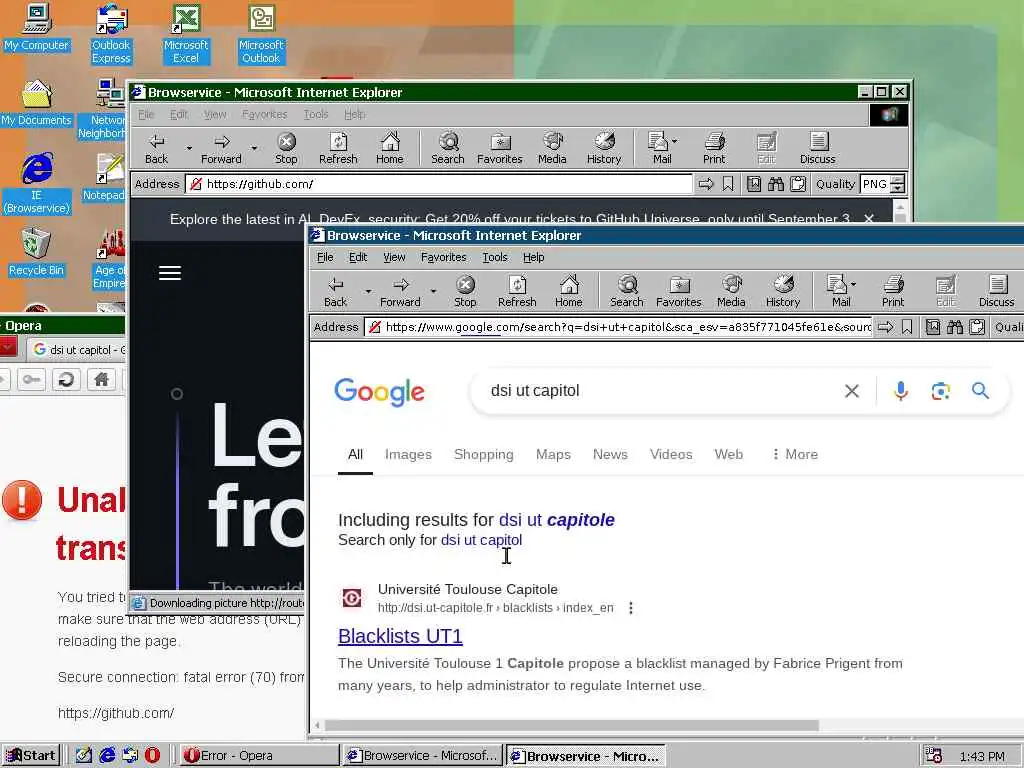Open the Mail dropdown arrow in Google window
Image resolution: width=1024 pixels, height=768 pixels.
point(853,285)
